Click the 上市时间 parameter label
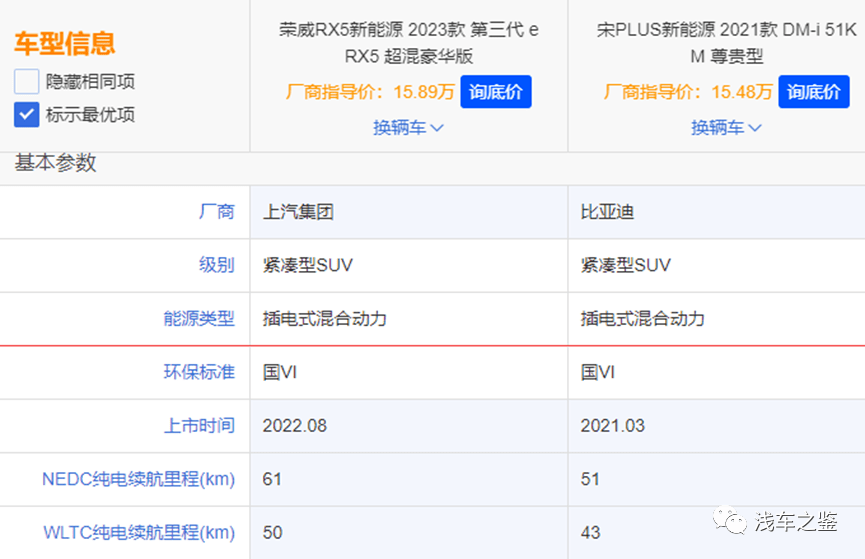This screenshot has height=559, width=865. click(x=199, y=425)
